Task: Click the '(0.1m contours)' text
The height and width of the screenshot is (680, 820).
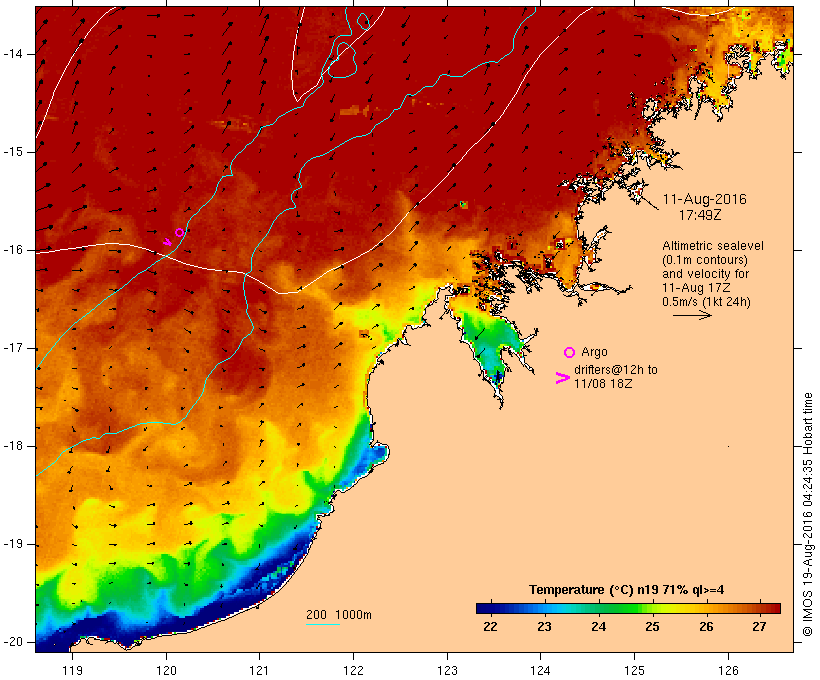Action: pyautogui.click(x=705, y=260)
